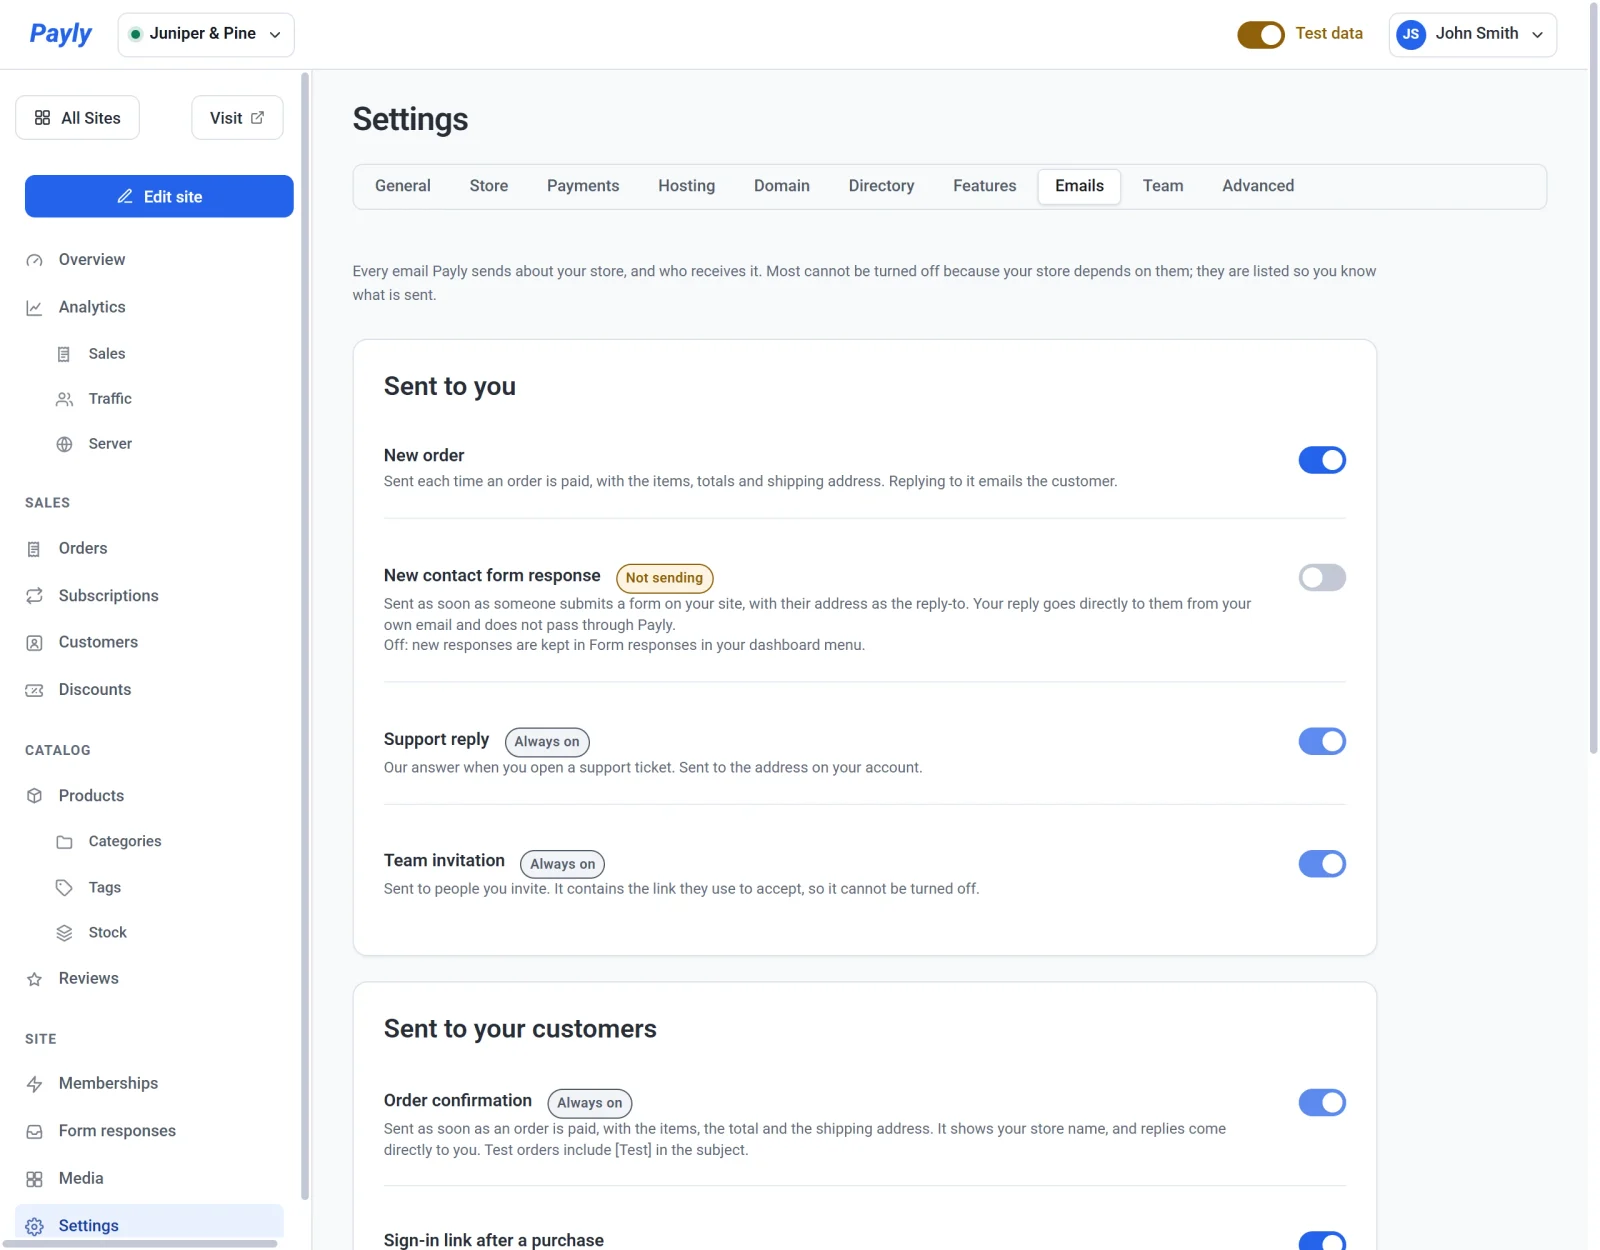1600x1250 pixels.
Task: Click the green status dot by Juniper & Pine
Action: 135,34
